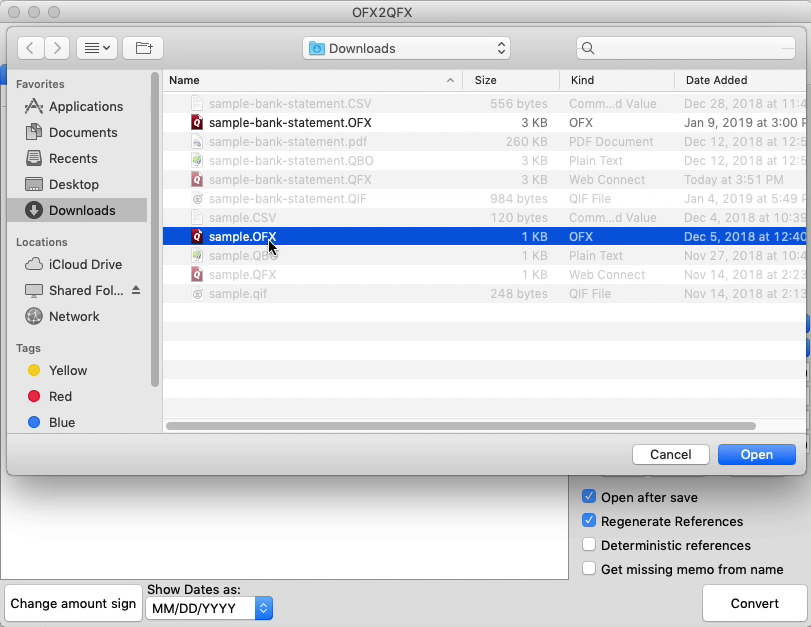The height and width of the screenshot is (627, 811).
Task: Open the Downloads location popup
Action: (407, 48)
